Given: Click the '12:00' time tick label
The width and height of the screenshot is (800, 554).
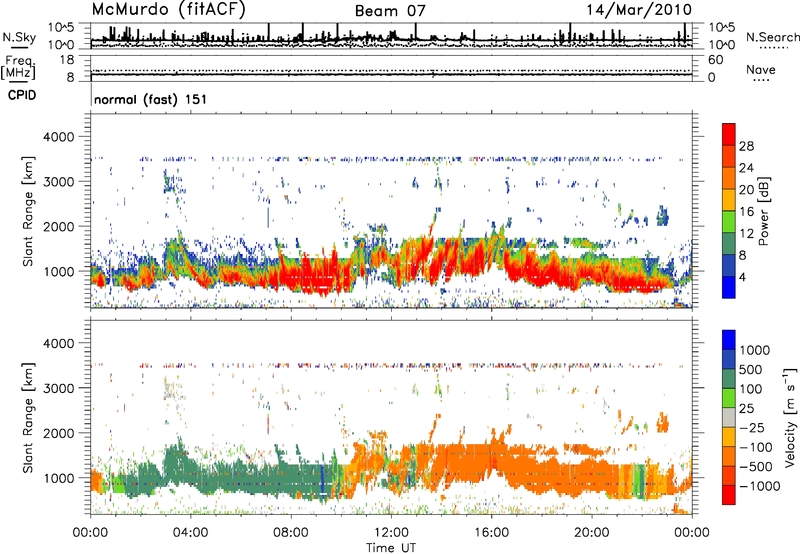Looking at the screenshot, I should [391, 533].
